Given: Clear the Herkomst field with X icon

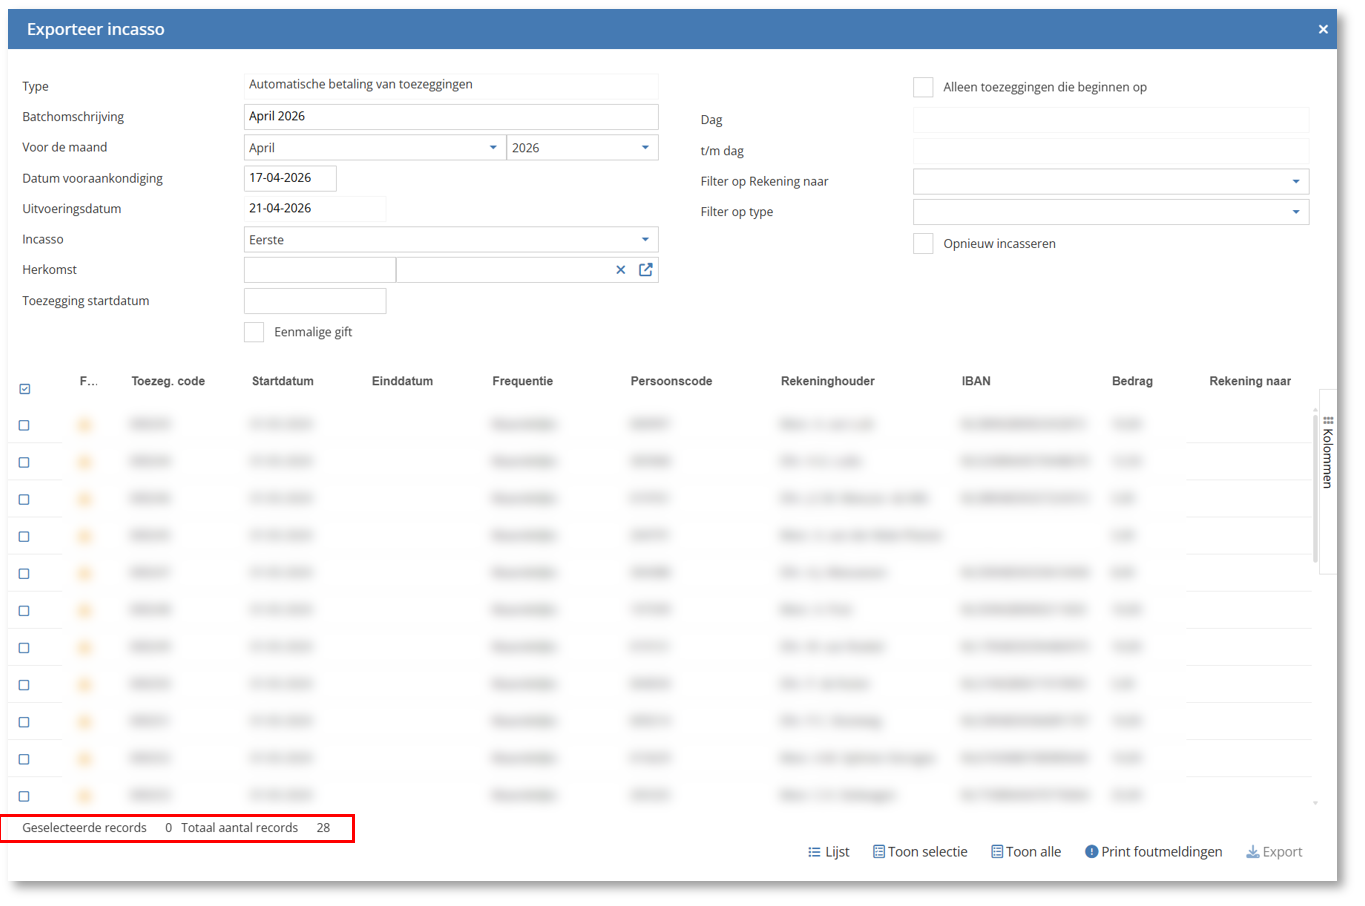Looking at the screenshot, I should pyautogui.click(x=620, y=270).
